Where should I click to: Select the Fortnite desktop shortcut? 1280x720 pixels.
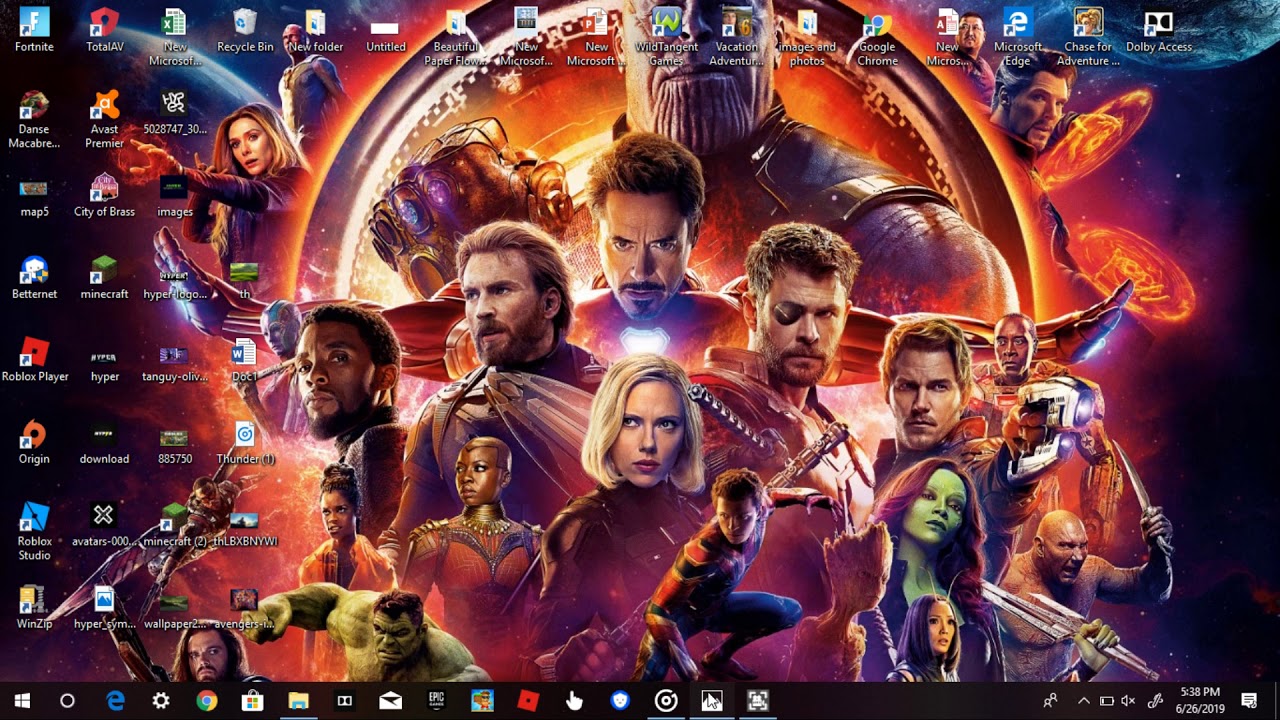click(34, 30)
